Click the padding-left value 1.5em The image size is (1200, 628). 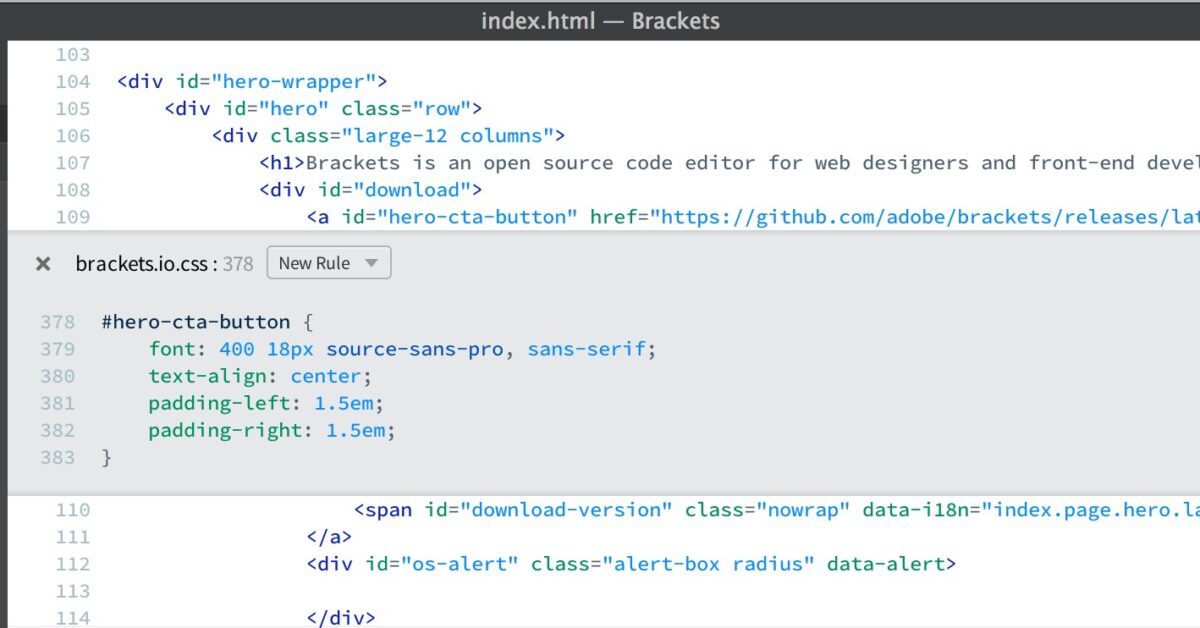[x=345, y=403]
